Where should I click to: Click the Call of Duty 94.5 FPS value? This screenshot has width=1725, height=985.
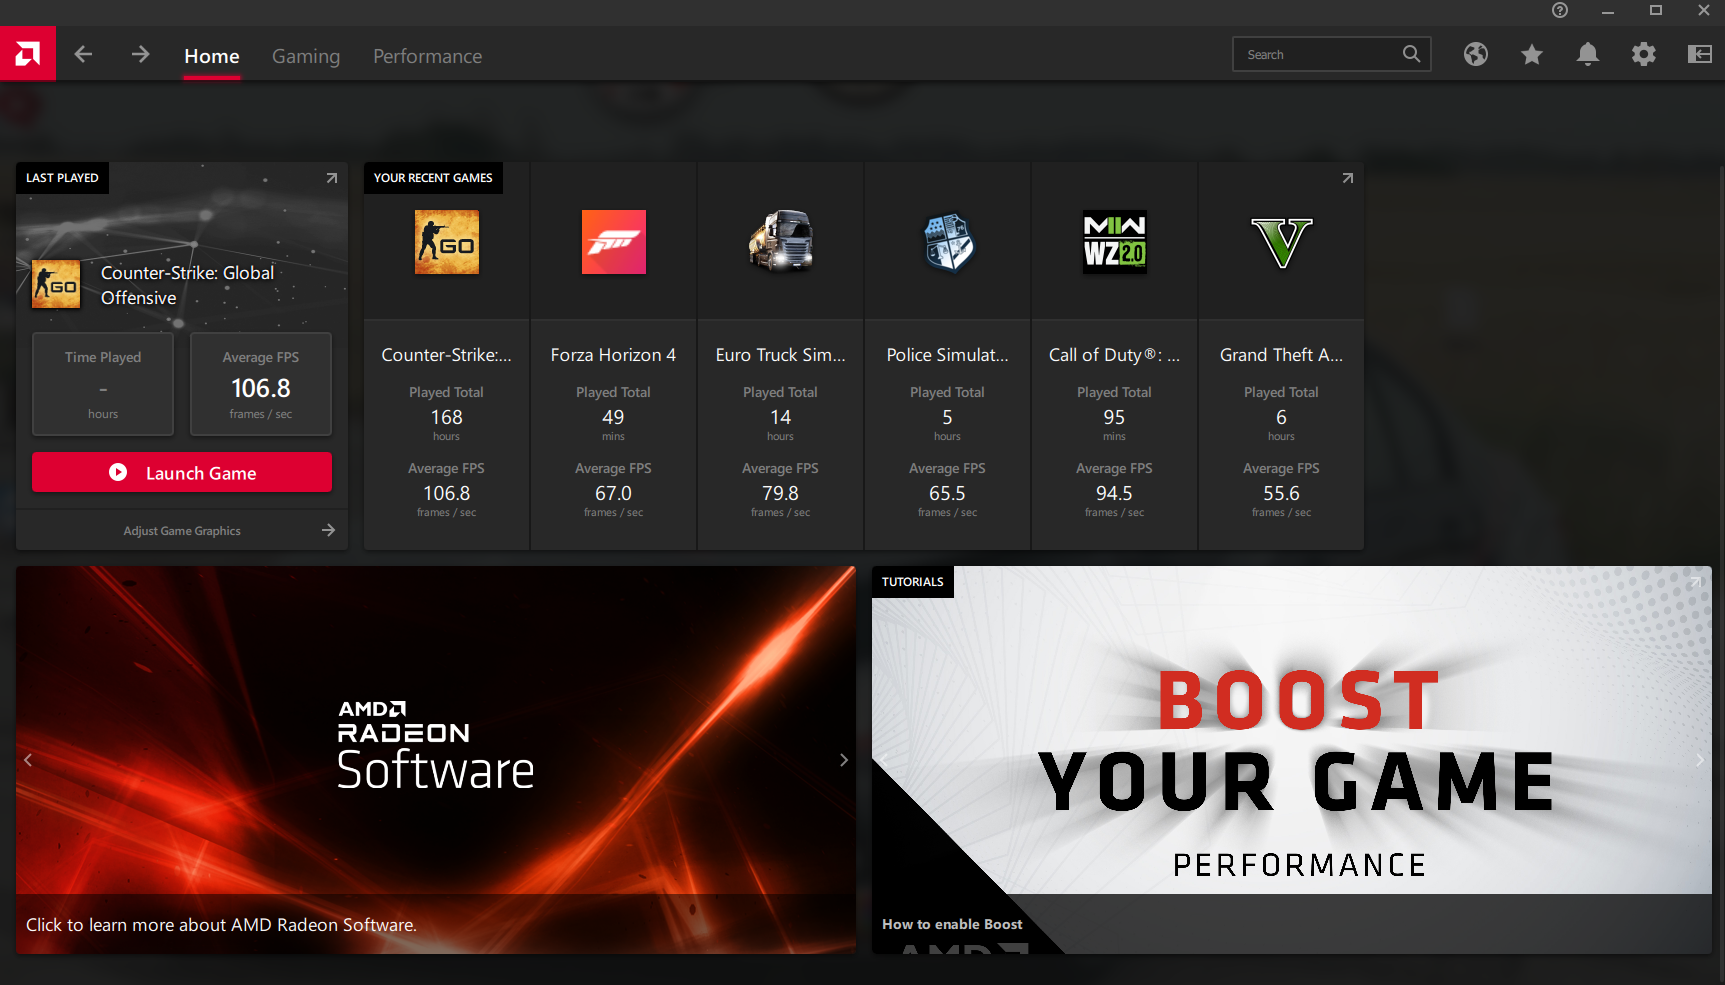(1114, 493)
